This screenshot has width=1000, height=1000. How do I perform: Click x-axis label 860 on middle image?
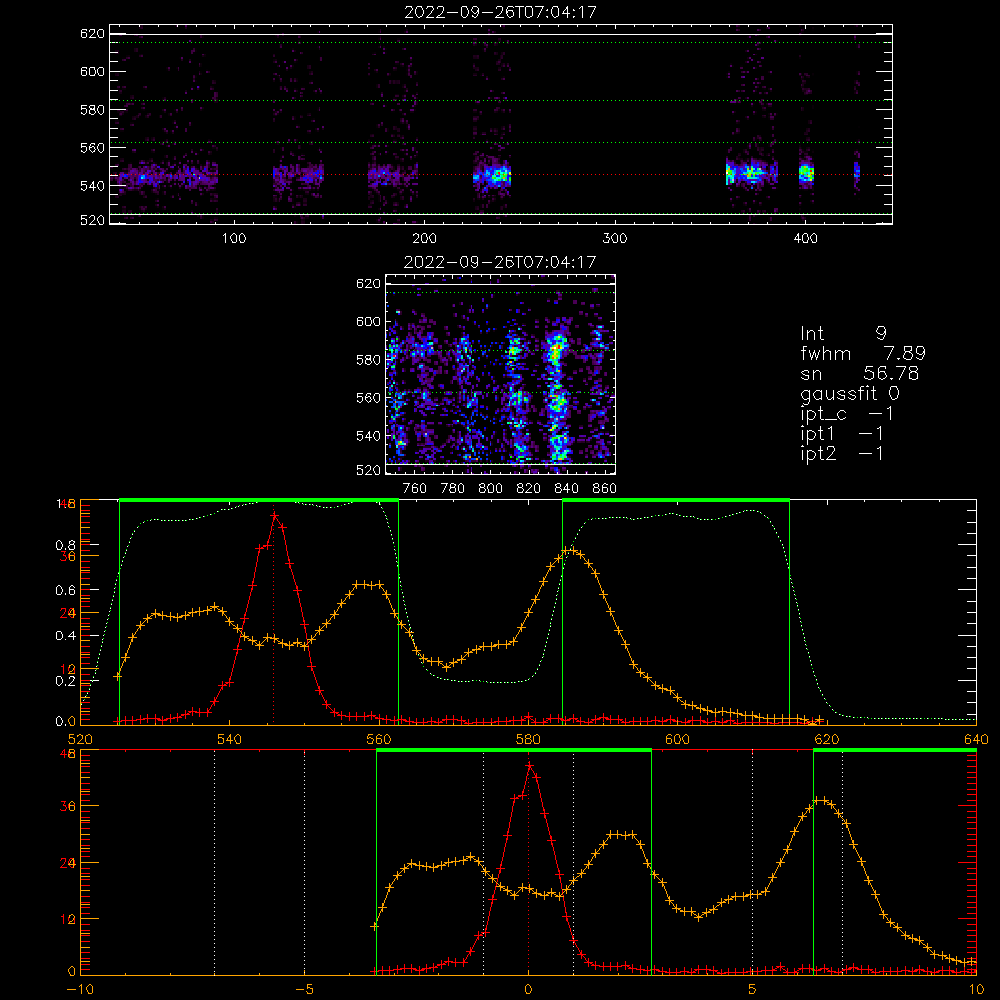tap(605, 489)
